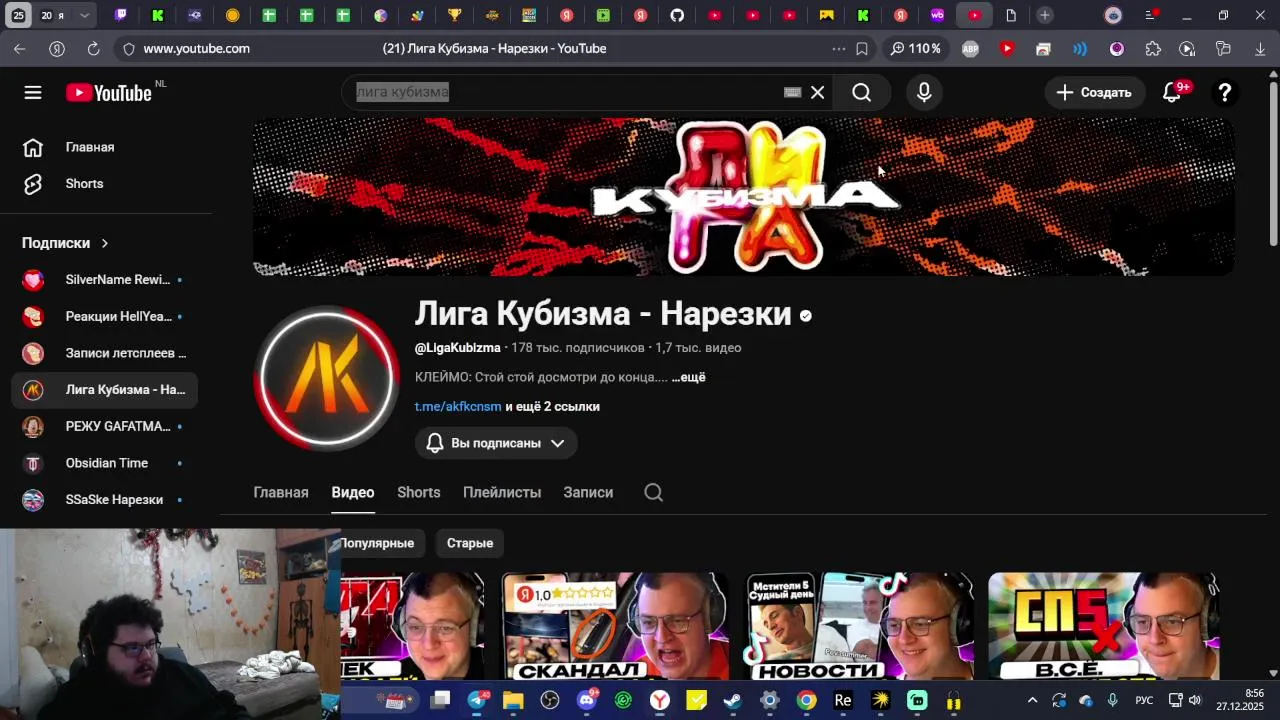The width and height of the screenshot is (1280, 720).
Task: Open the YouTube hamburger guide menu
Action: tap(33, 92)
